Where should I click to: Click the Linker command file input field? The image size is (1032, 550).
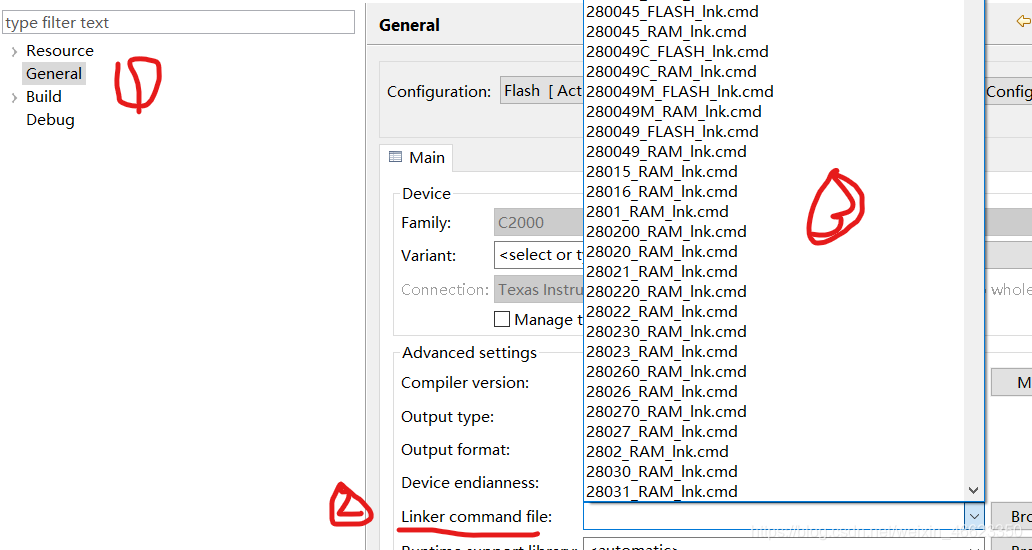(774, 516)
